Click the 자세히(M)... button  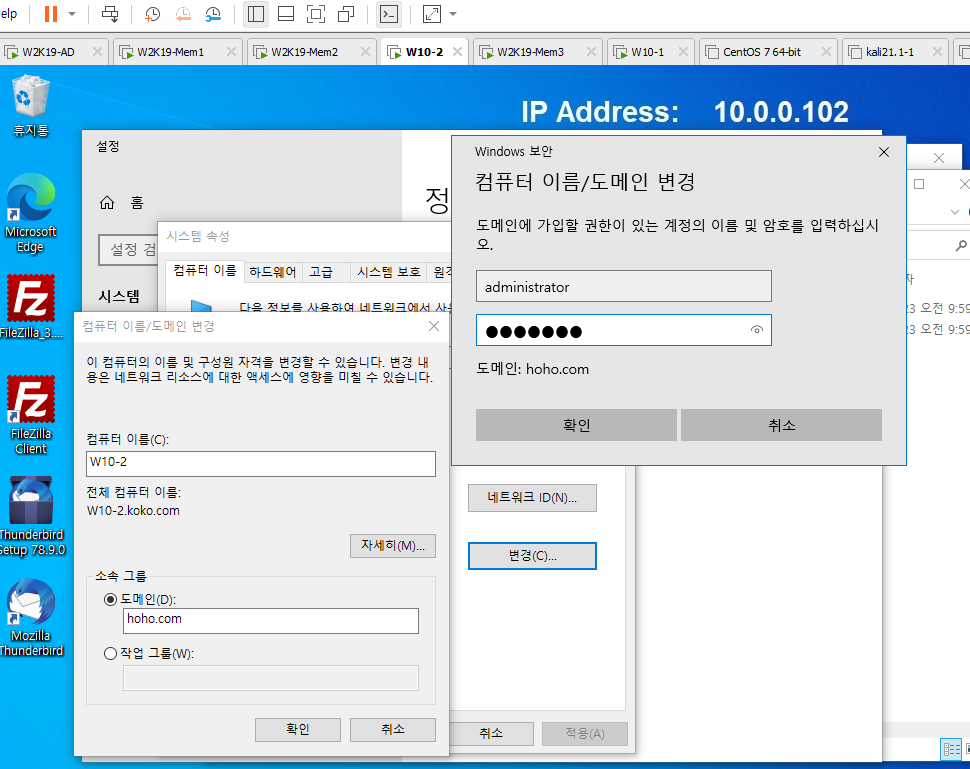(x=393, y=546)
